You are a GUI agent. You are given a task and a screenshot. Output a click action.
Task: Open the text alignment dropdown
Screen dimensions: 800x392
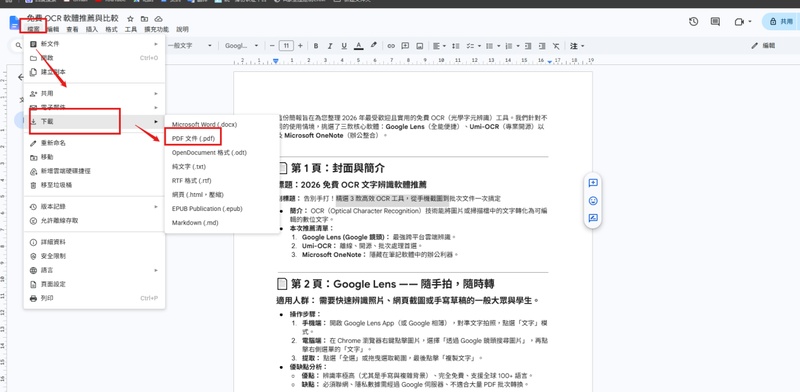(x=439, y=46)
